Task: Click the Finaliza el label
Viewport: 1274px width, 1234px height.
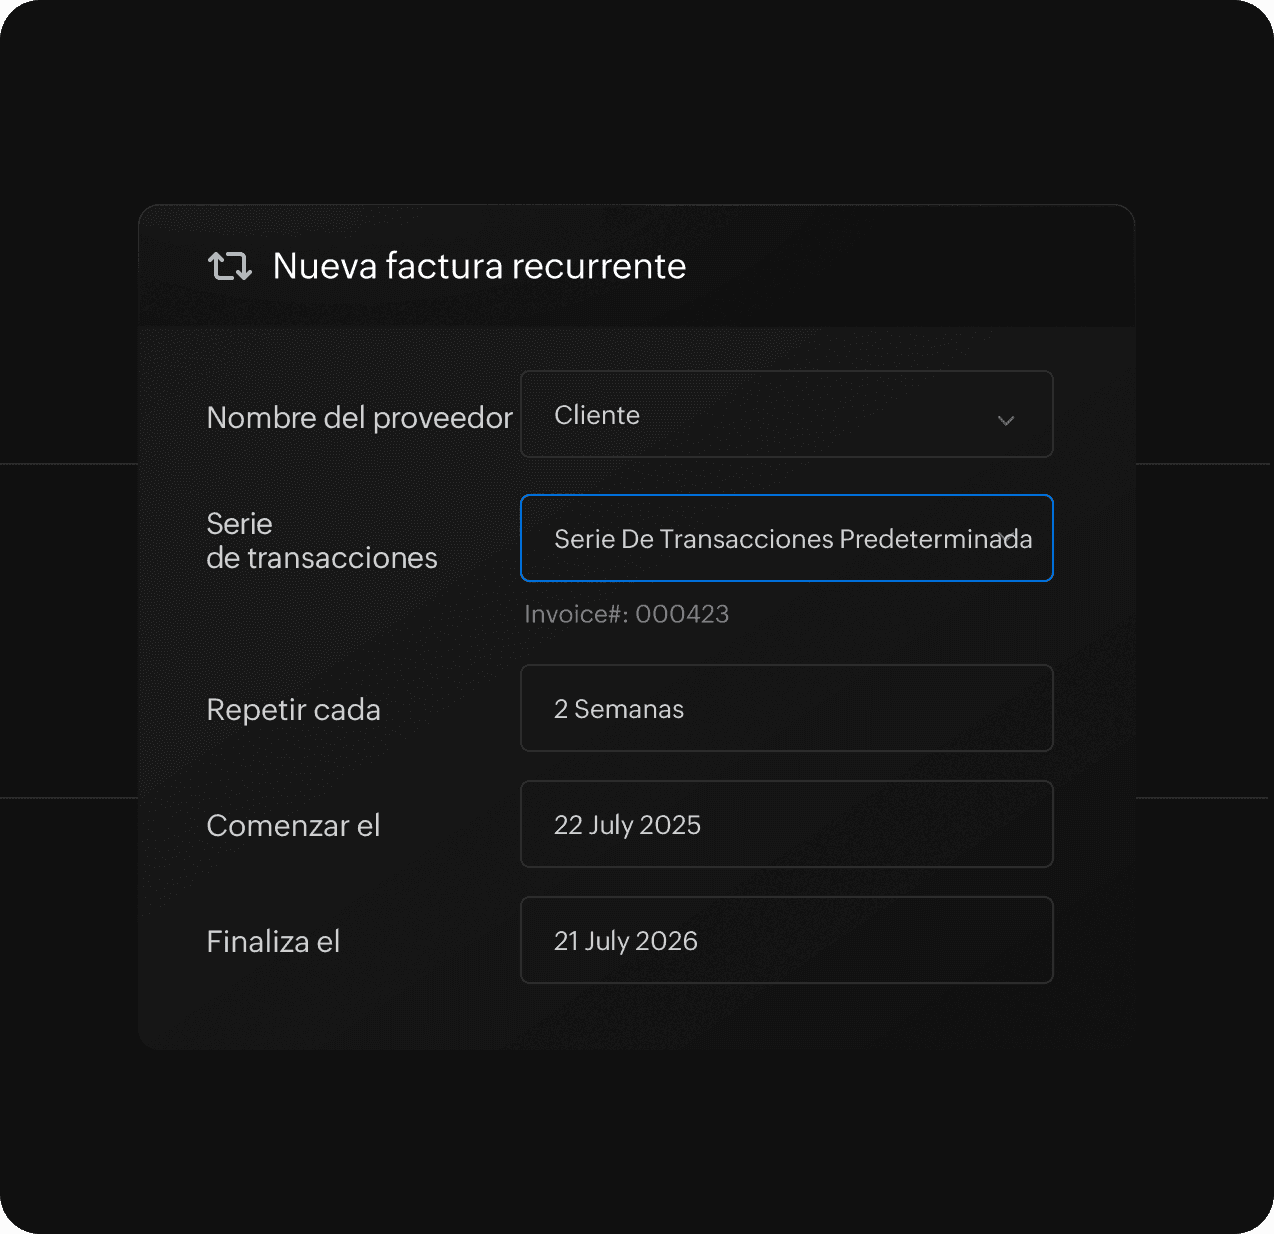Action: tap(273, 941)
